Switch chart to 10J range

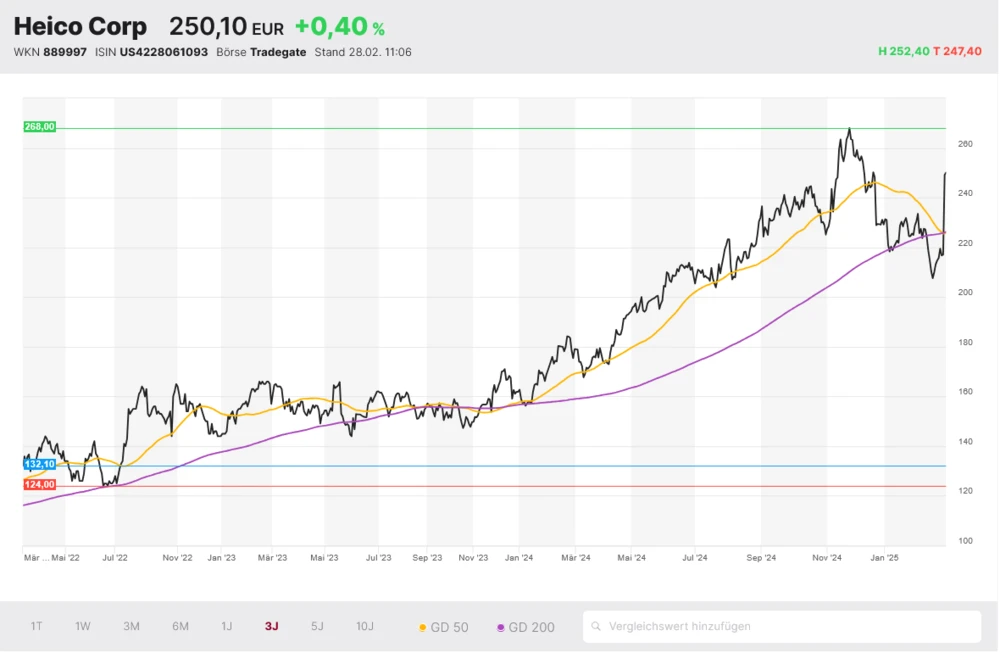pyautogui.click(x=365, y=627)
